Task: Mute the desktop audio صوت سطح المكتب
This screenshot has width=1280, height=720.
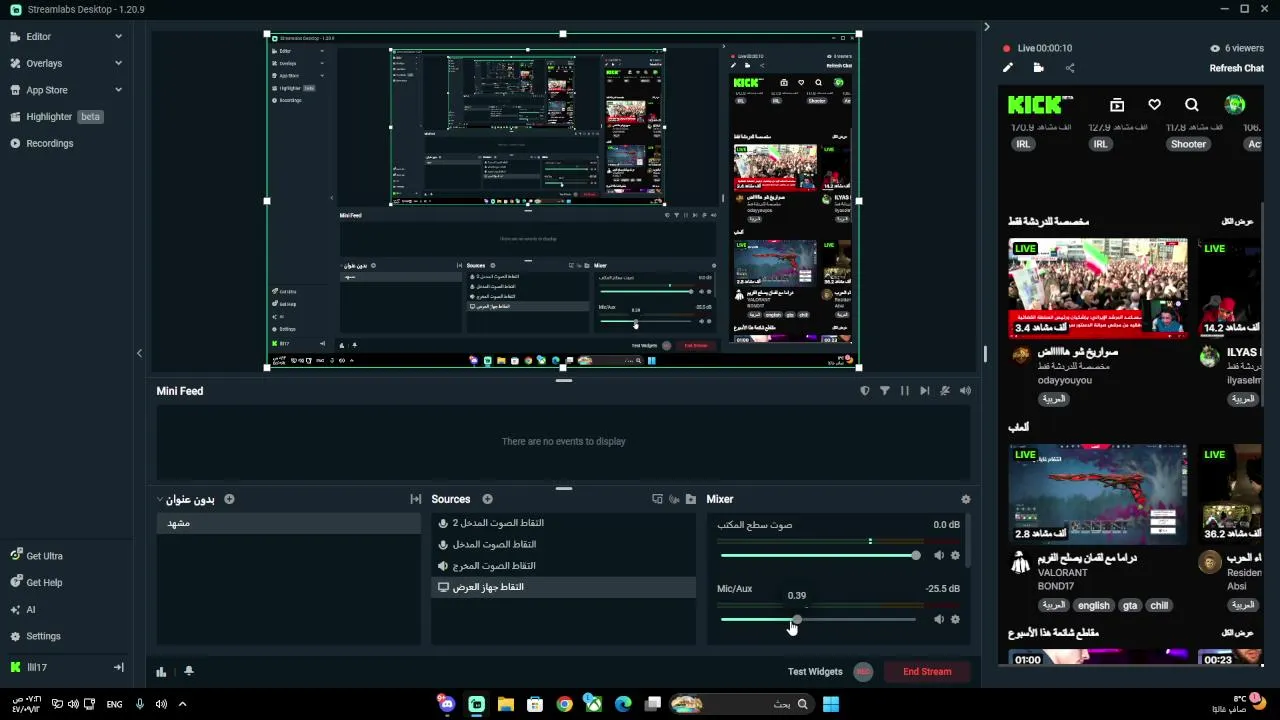Action: click(x=939, y=555)
